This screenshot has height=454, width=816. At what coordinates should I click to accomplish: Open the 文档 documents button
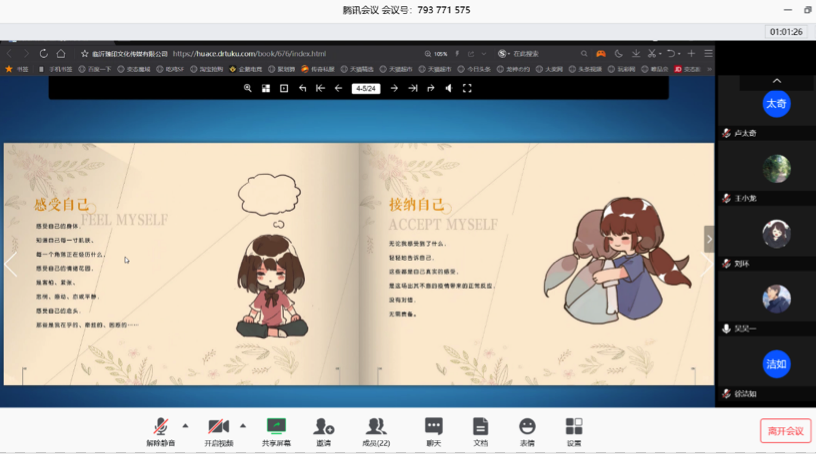pyautogui.click(x=480, y=432)
